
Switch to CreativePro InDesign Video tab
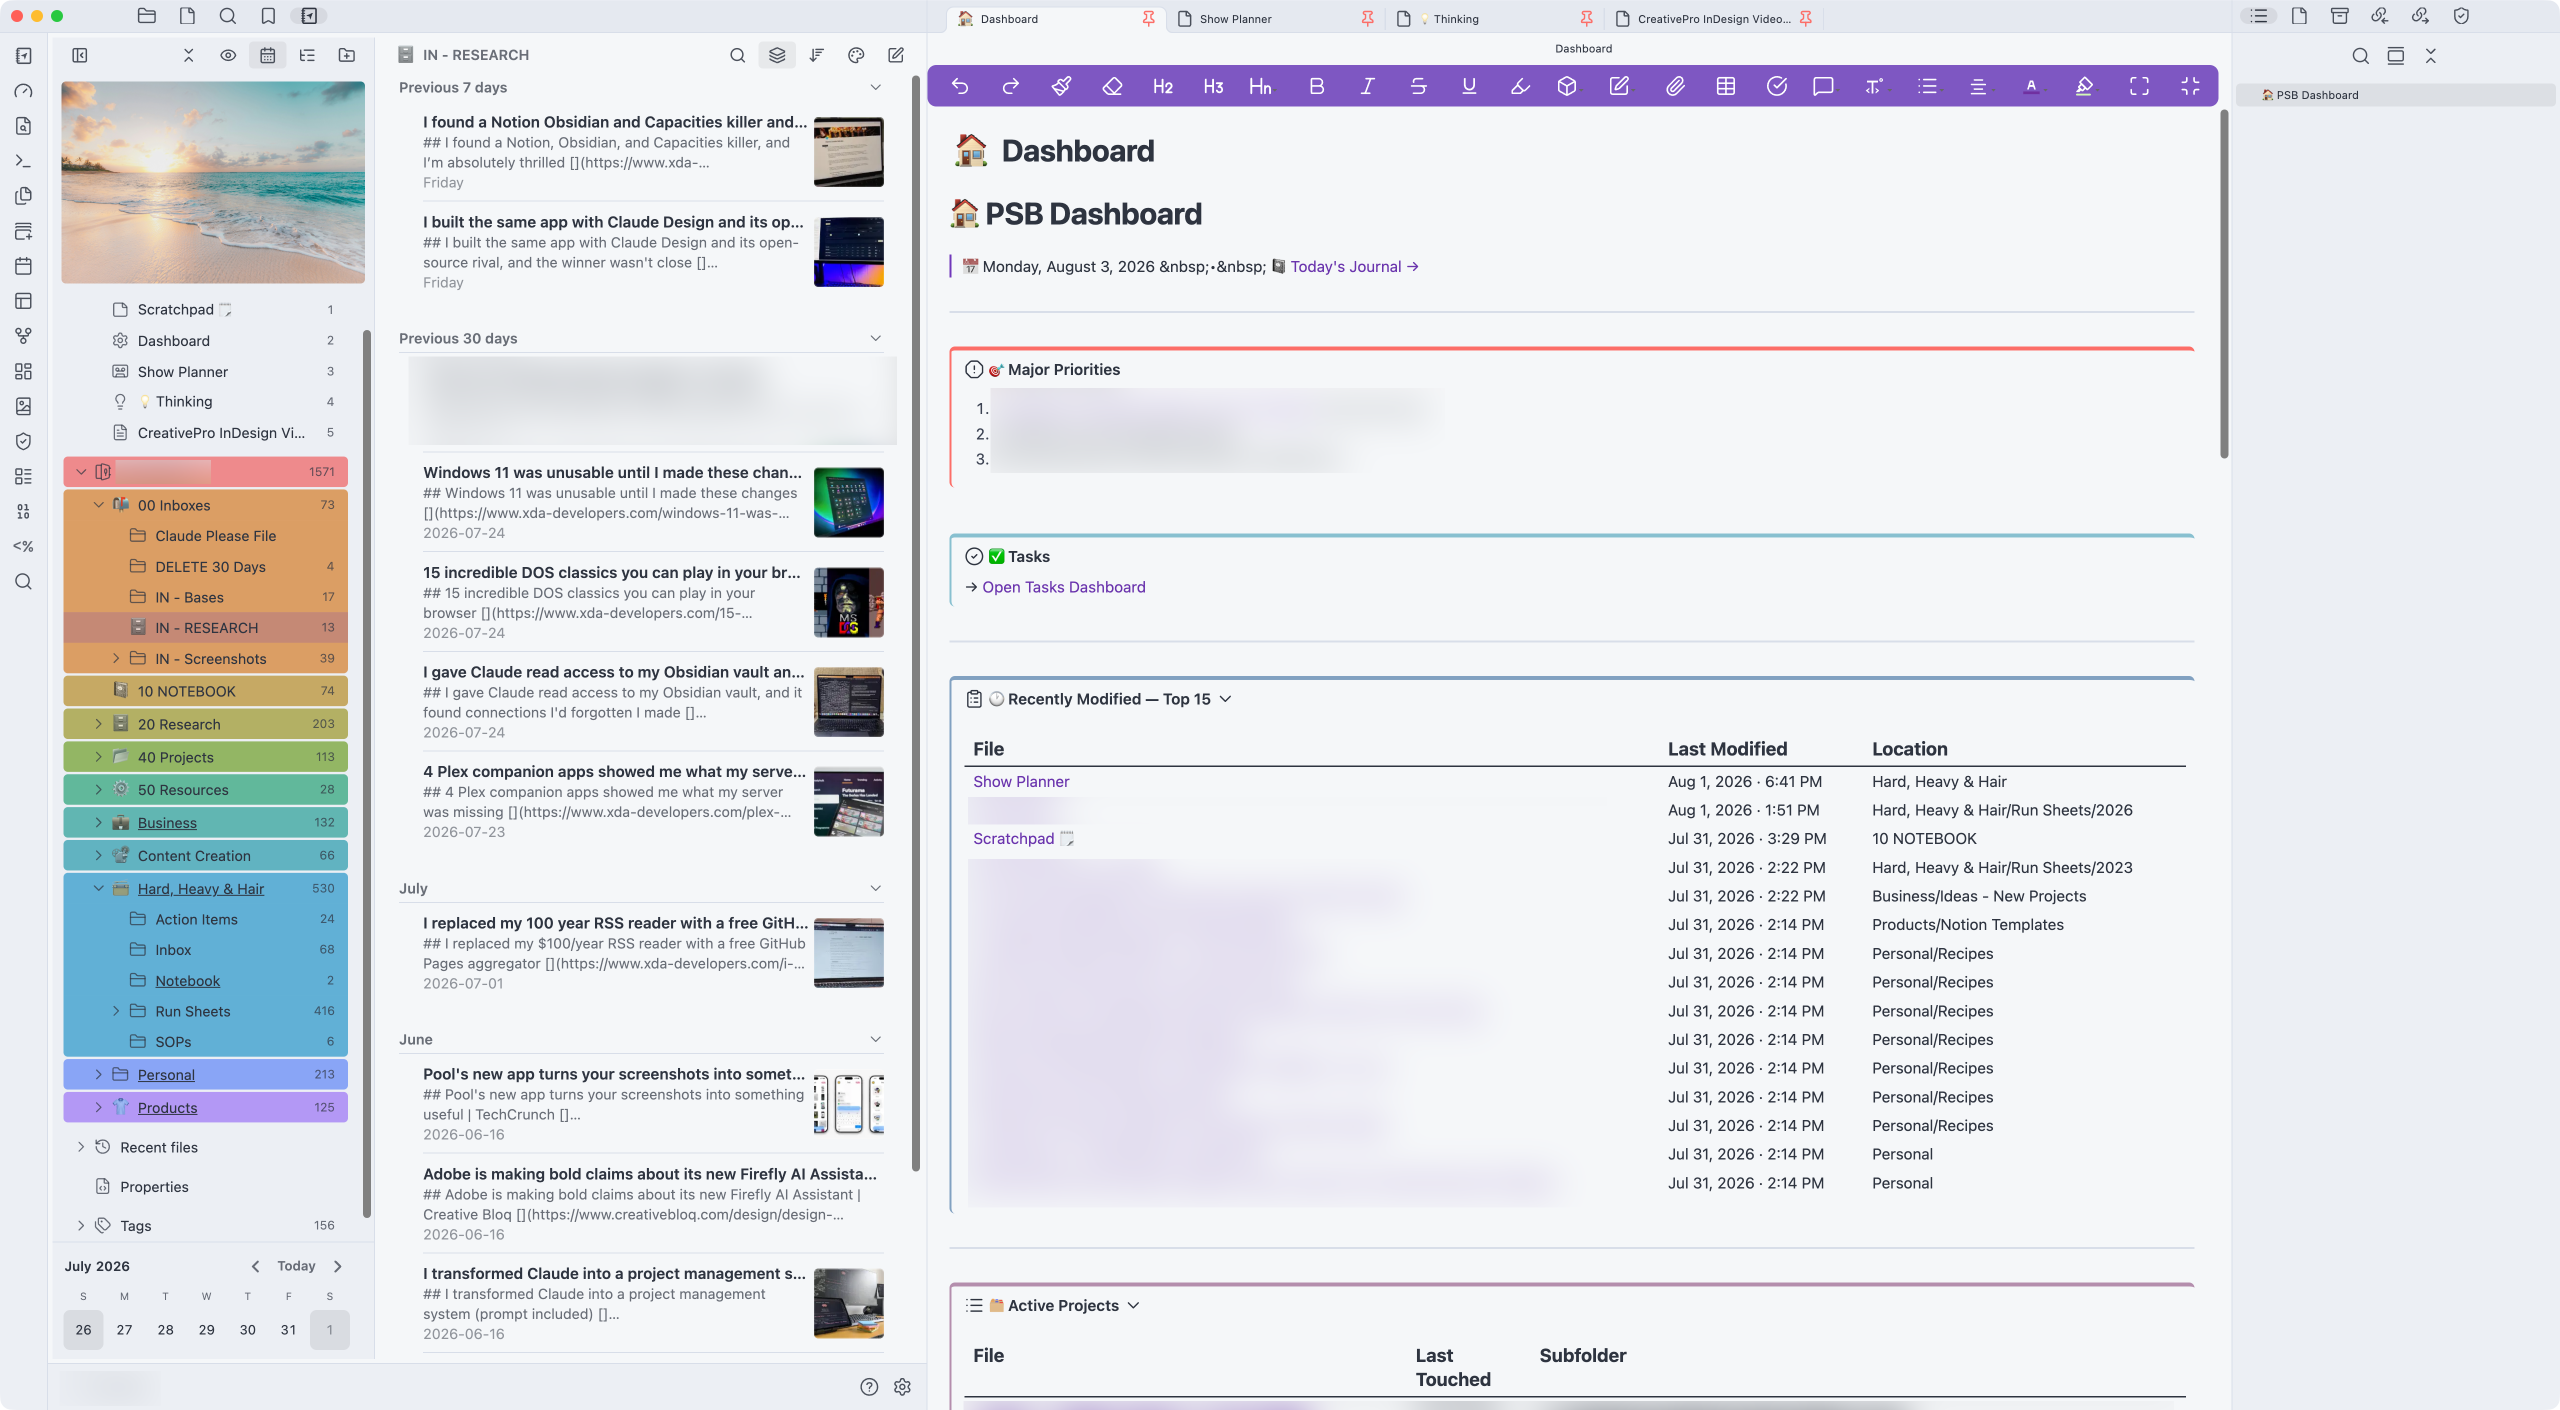1714,19
